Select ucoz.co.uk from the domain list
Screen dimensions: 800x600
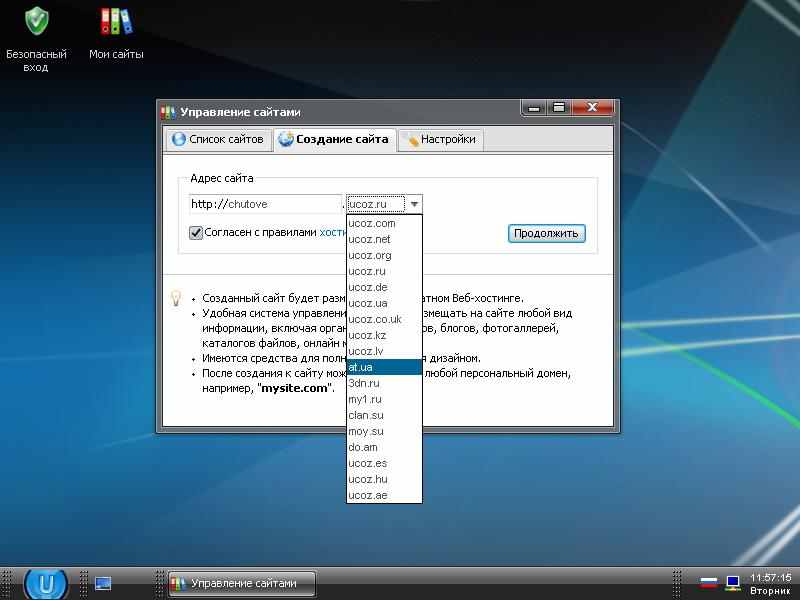(384, 319)
